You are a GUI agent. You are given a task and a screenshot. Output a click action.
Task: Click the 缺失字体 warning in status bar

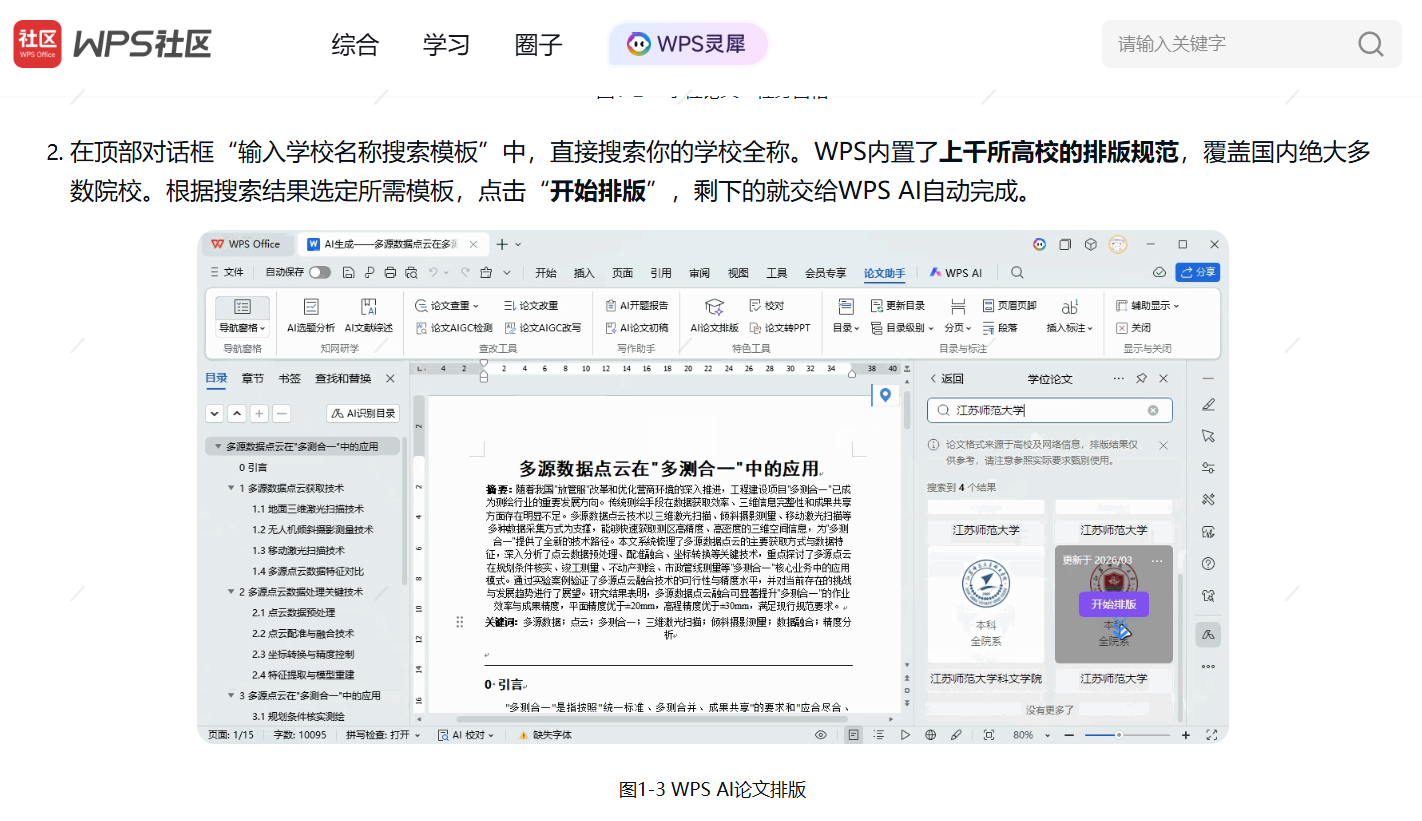pos(545,735)
